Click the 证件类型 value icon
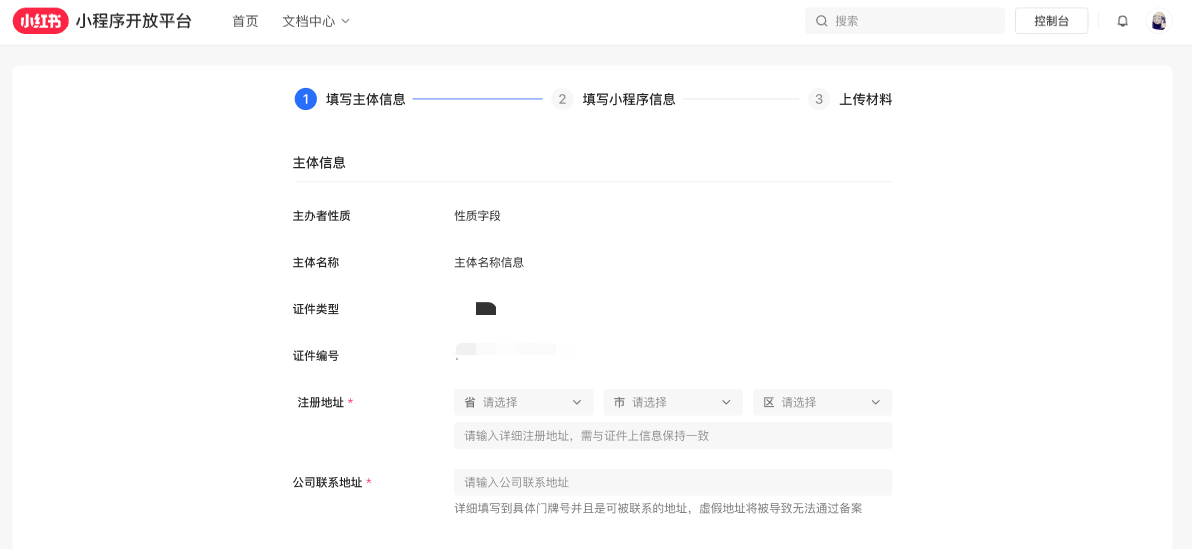This screenshot has width=1192, height=549. 486,309
